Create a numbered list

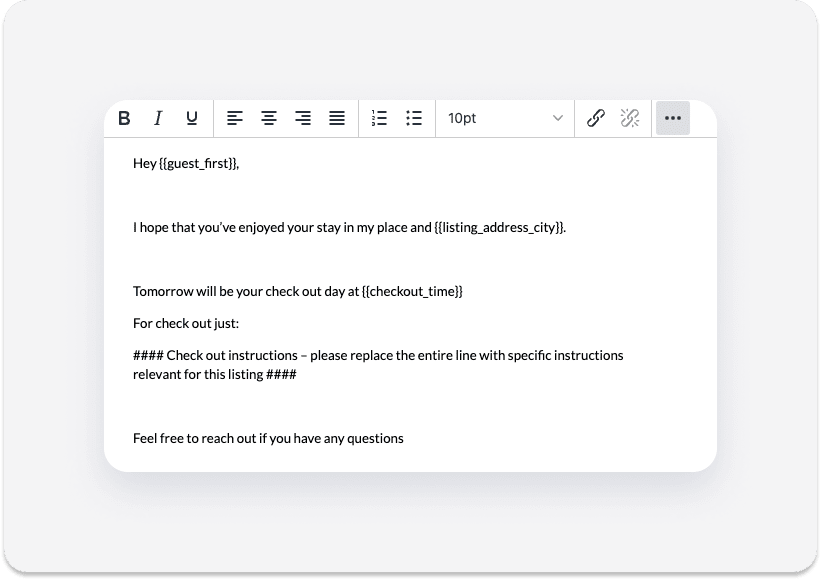coord(379,118)
